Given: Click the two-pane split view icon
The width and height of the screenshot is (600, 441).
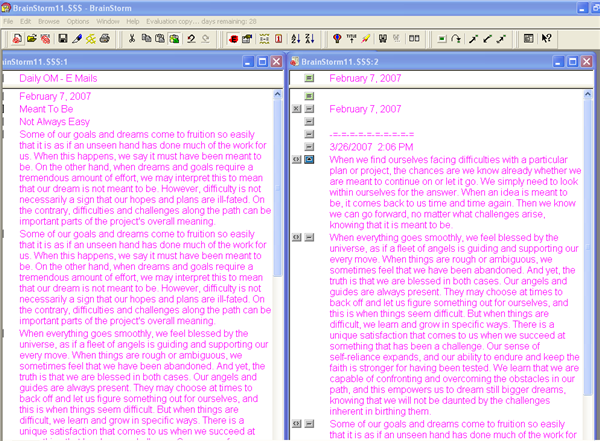Looking at the screenshot, I should click(414, 39).
